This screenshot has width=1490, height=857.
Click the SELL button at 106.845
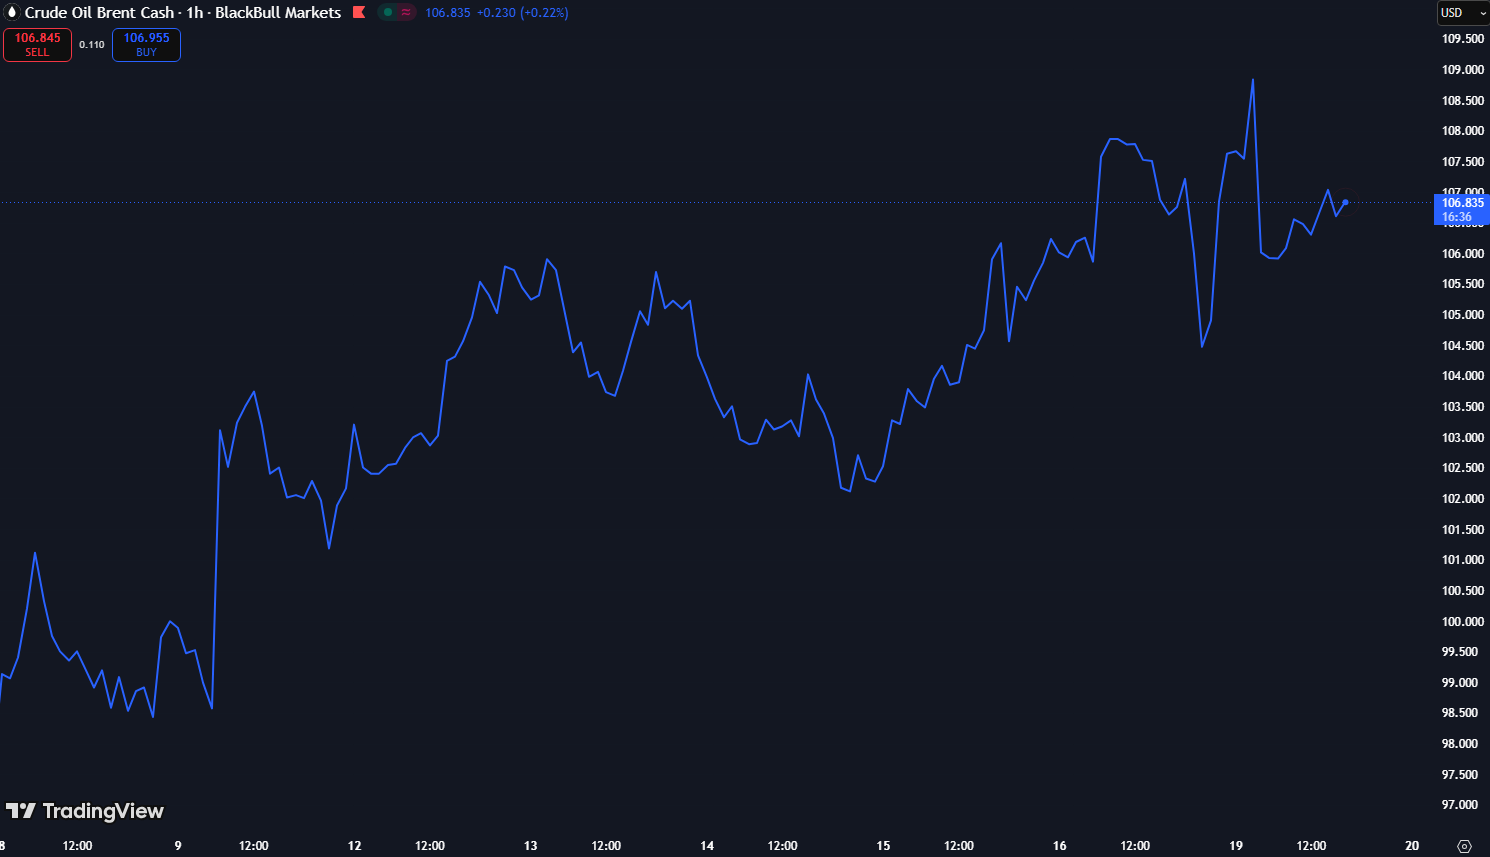(37, 45)
